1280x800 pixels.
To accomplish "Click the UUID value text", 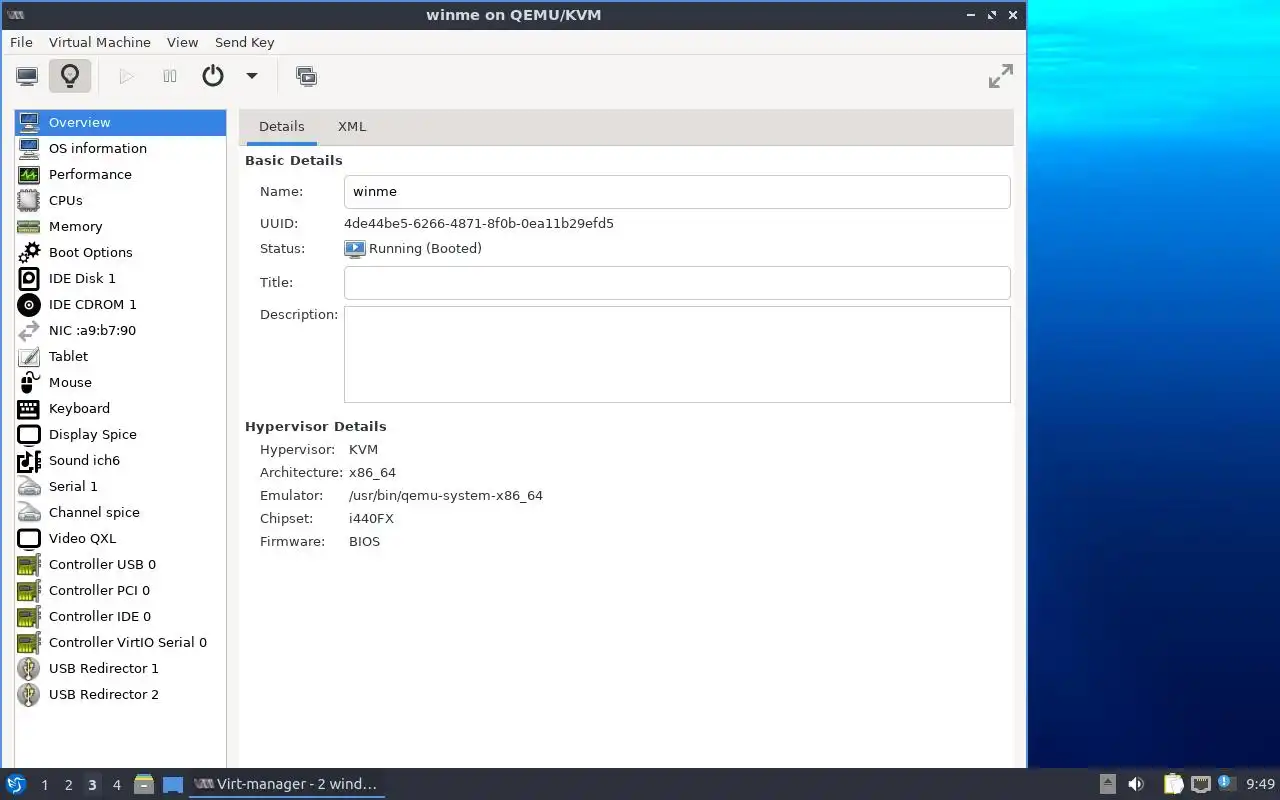I will tap(479, 223).
